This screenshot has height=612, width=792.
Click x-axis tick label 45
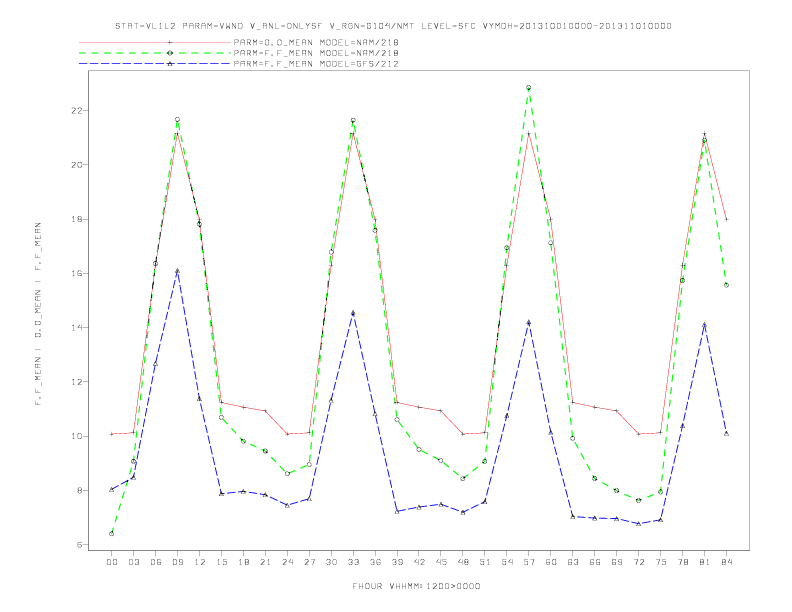tap(441, 562)
